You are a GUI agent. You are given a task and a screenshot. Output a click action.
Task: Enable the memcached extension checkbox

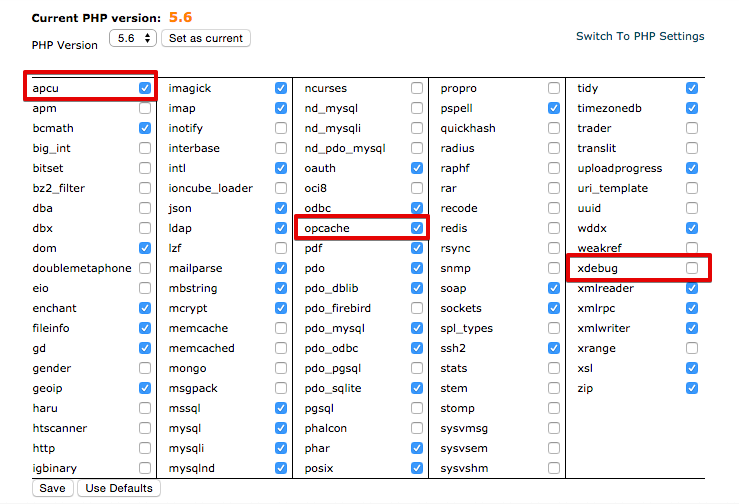(281, 348)
